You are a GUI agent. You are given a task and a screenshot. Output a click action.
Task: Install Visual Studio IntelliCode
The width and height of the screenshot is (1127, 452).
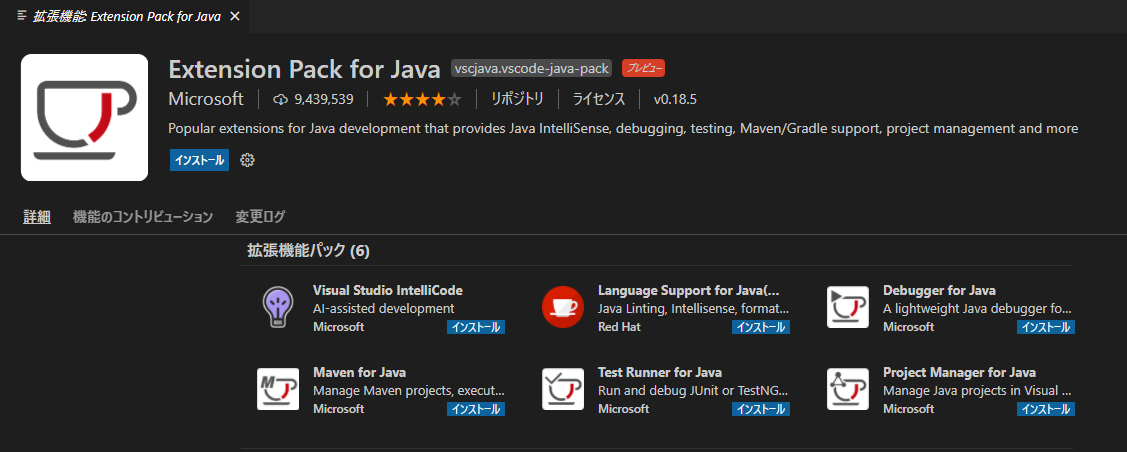point(476,327)
